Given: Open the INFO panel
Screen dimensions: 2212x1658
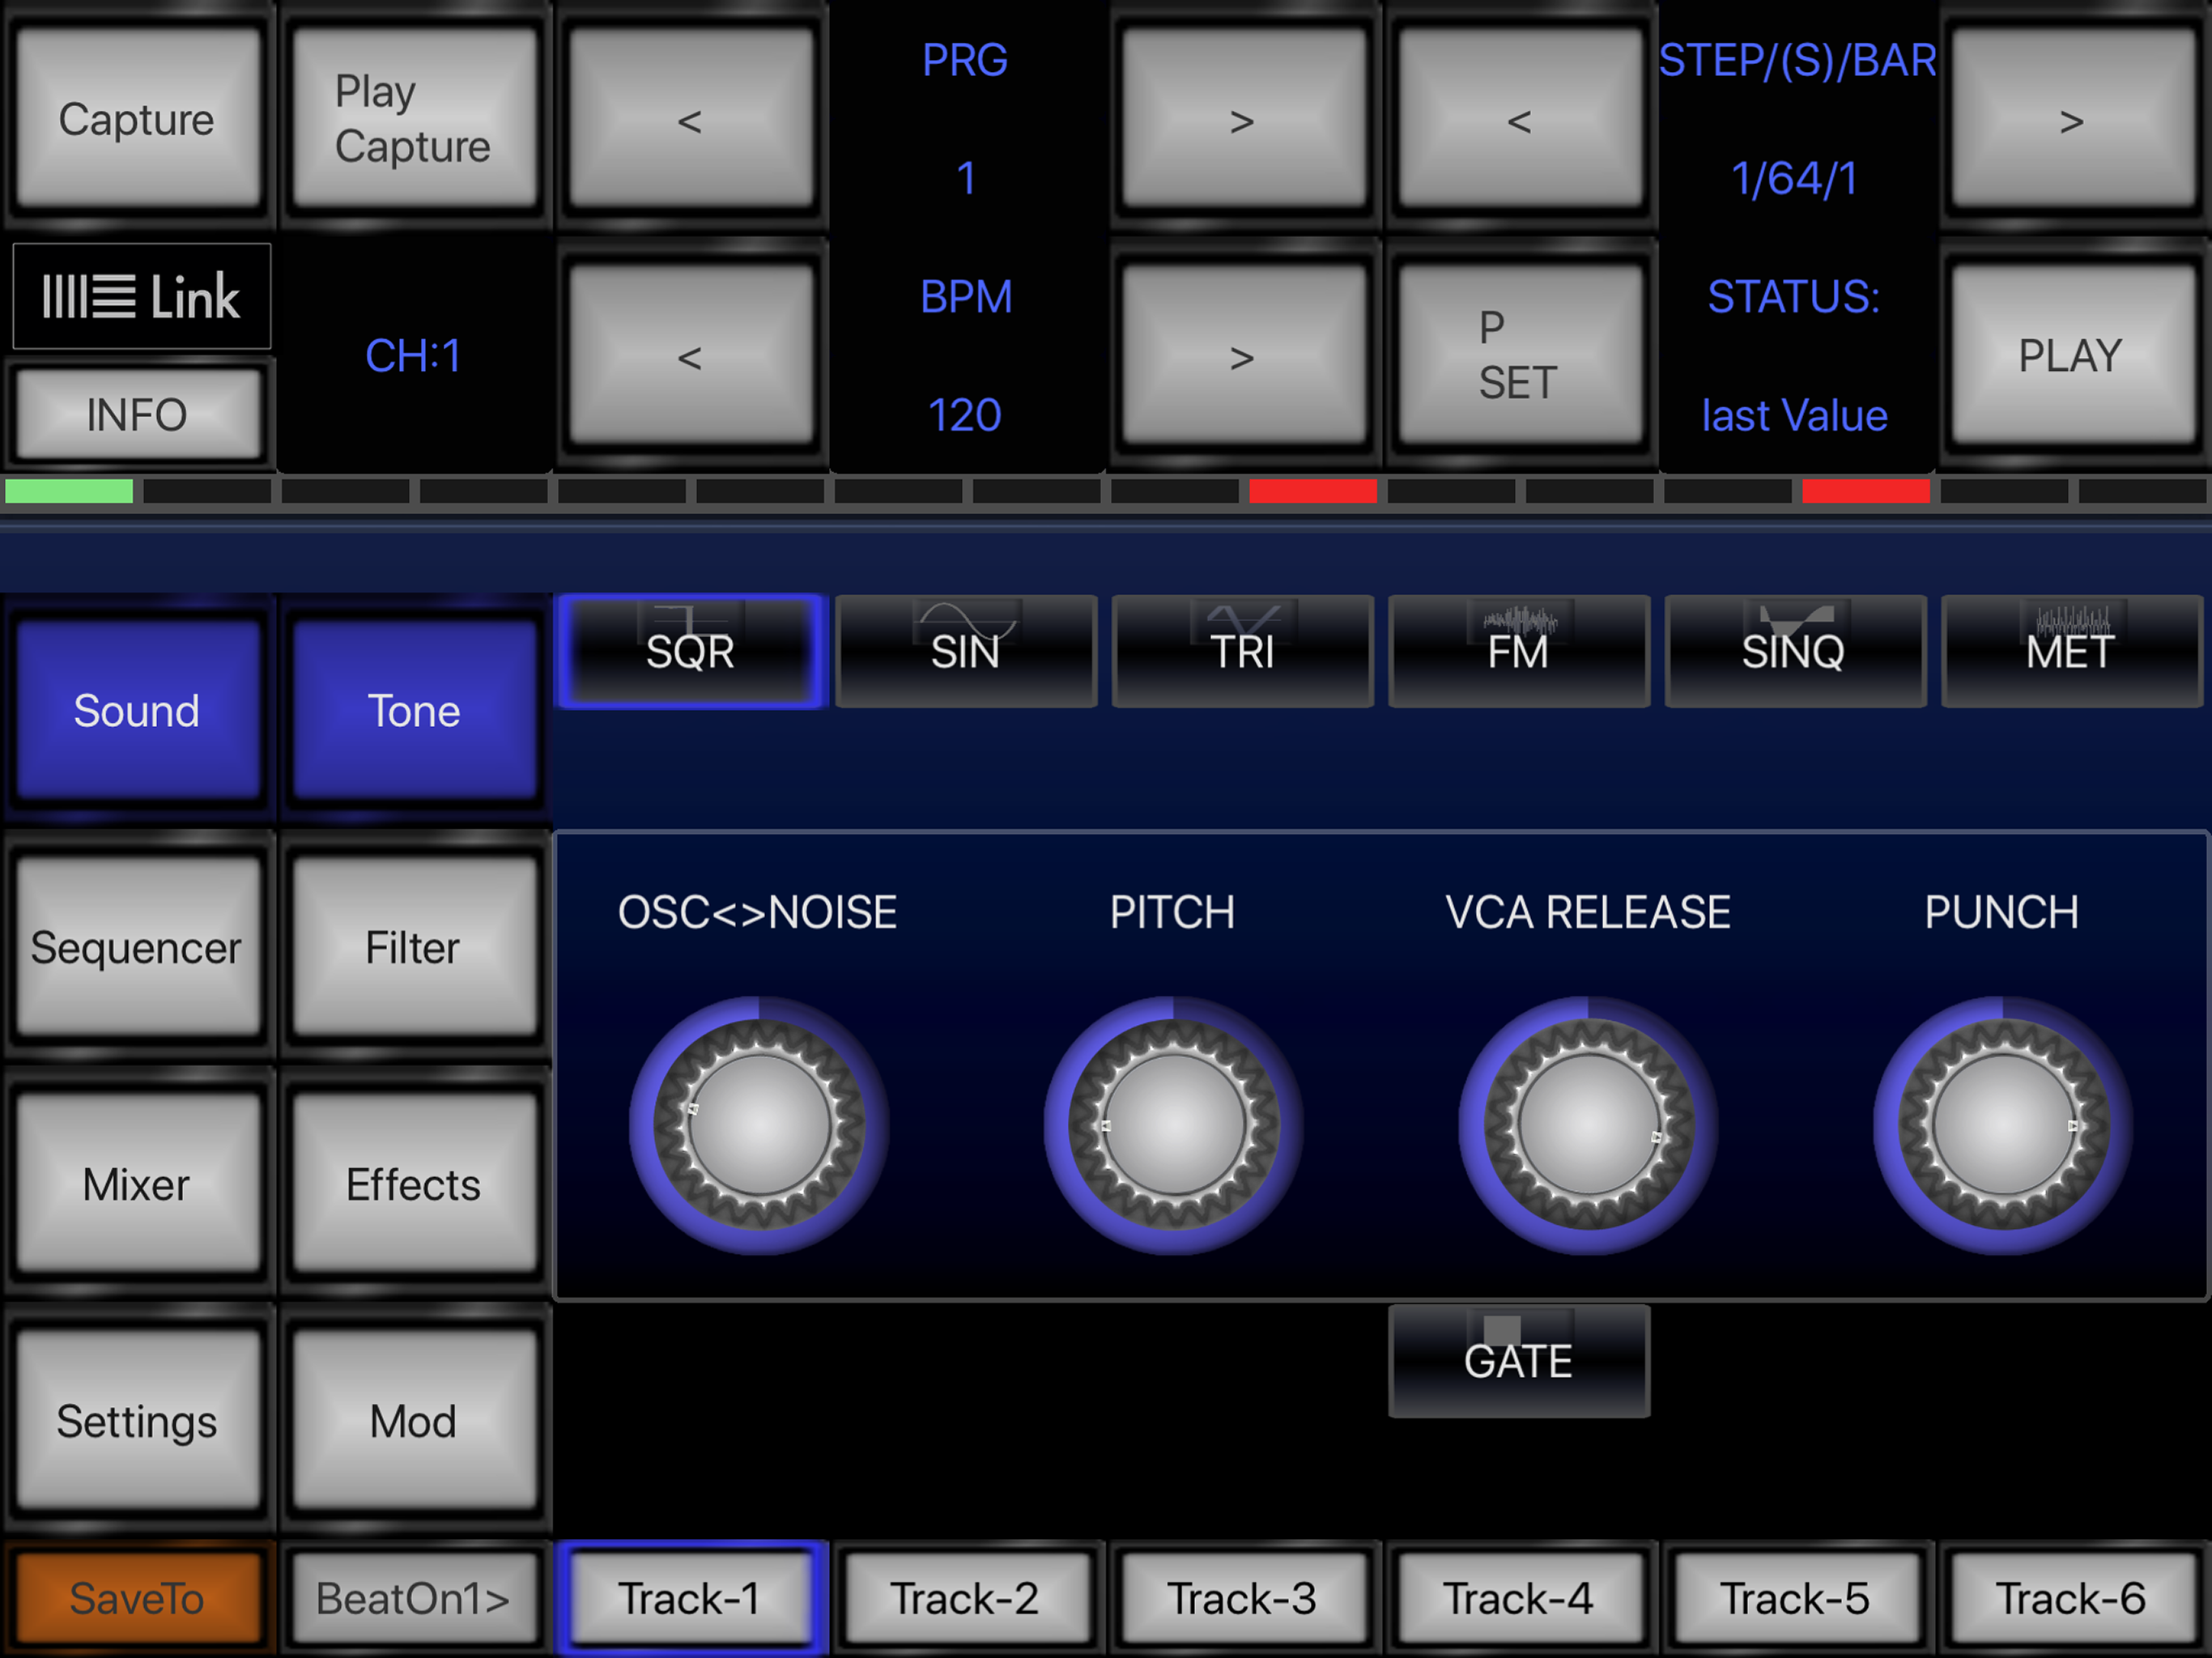Looking at the screenshot, I should [138, 413].
